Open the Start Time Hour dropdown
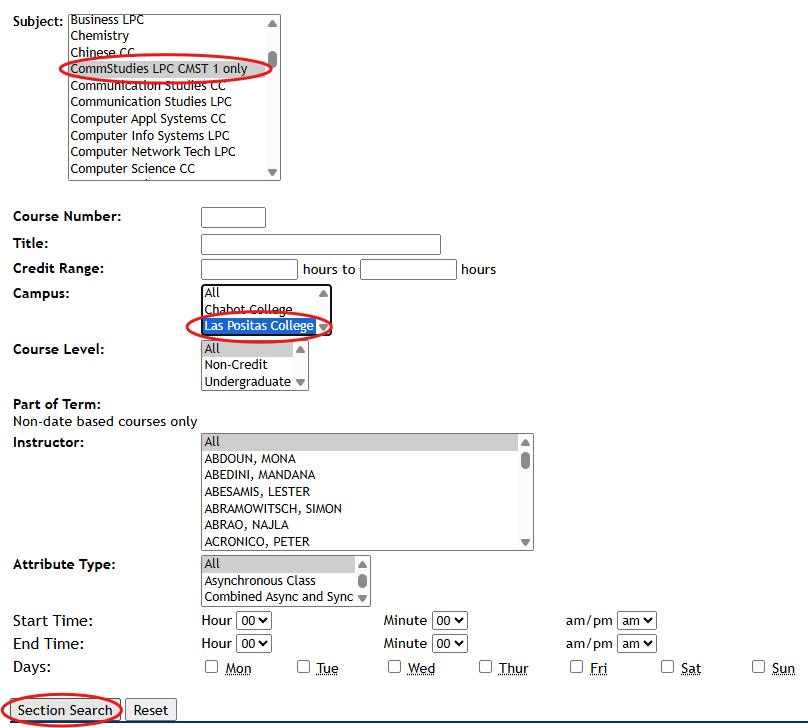Image resolution: width=808 pixels, height=728 pixels. [x=254, y=621]
